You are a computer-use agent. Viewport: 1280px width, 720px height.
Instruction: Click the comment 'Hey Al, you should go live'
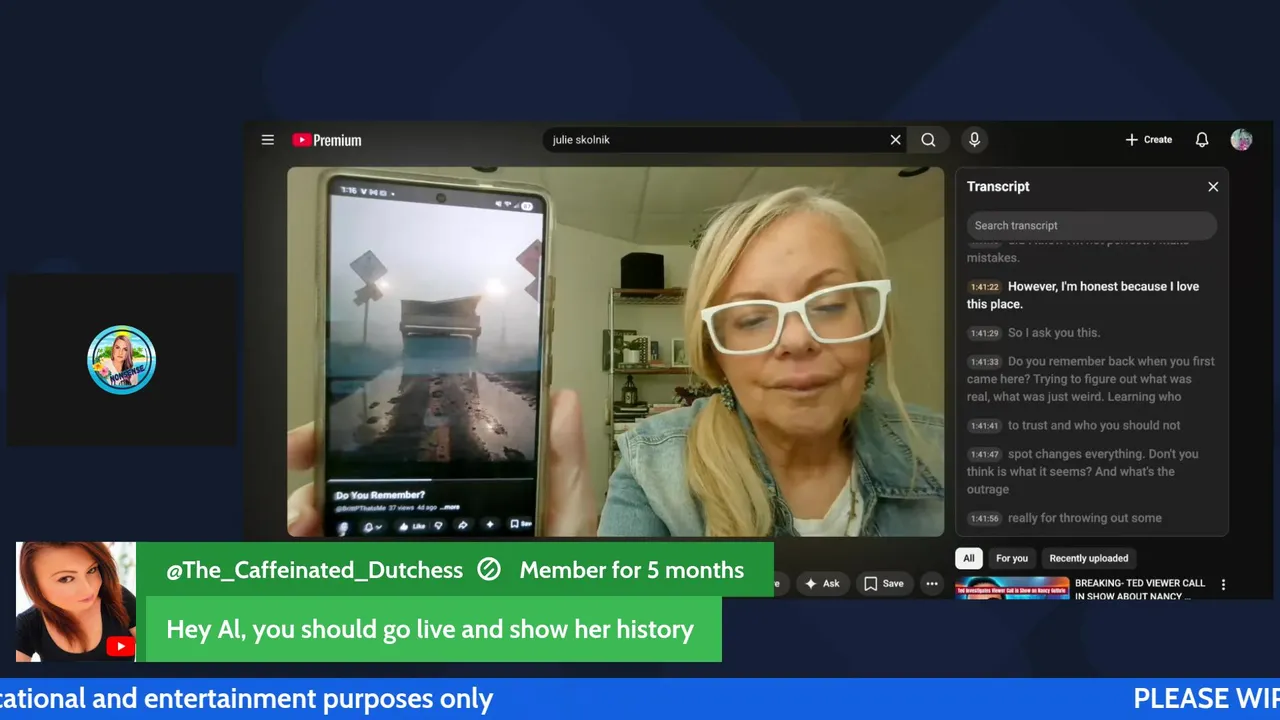coord(430,629)
